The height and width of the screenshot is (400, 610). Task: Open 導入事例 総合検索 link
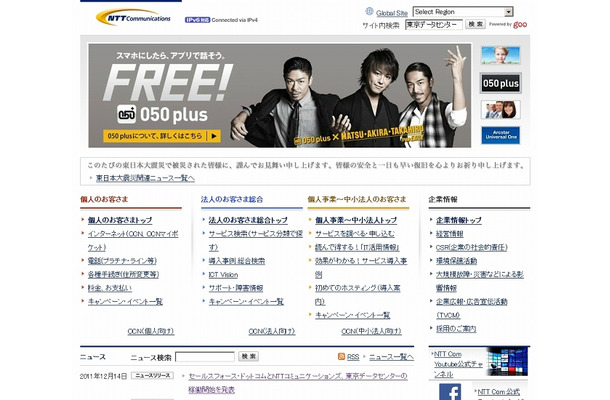[237, 261]
